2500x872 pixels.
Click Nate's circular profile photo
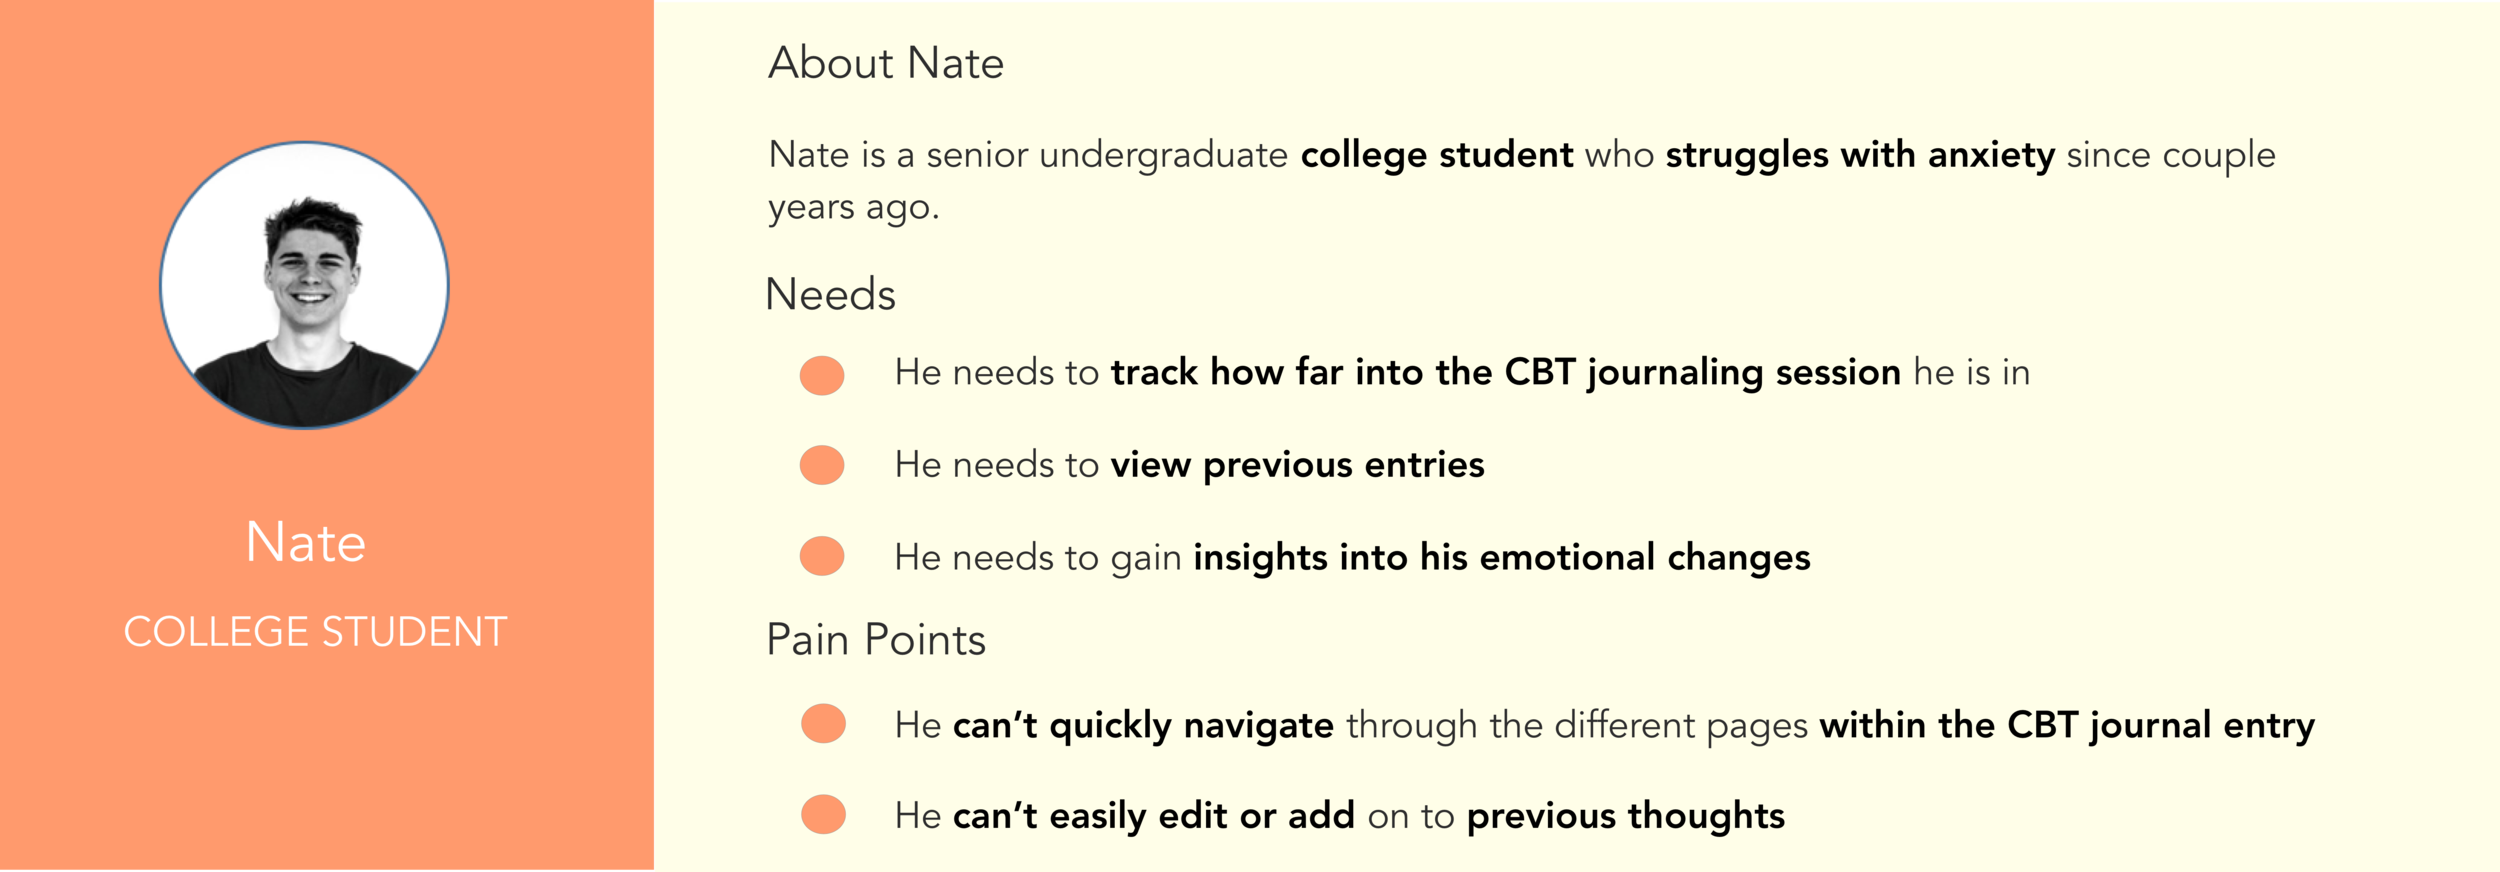tap(304, 285)
